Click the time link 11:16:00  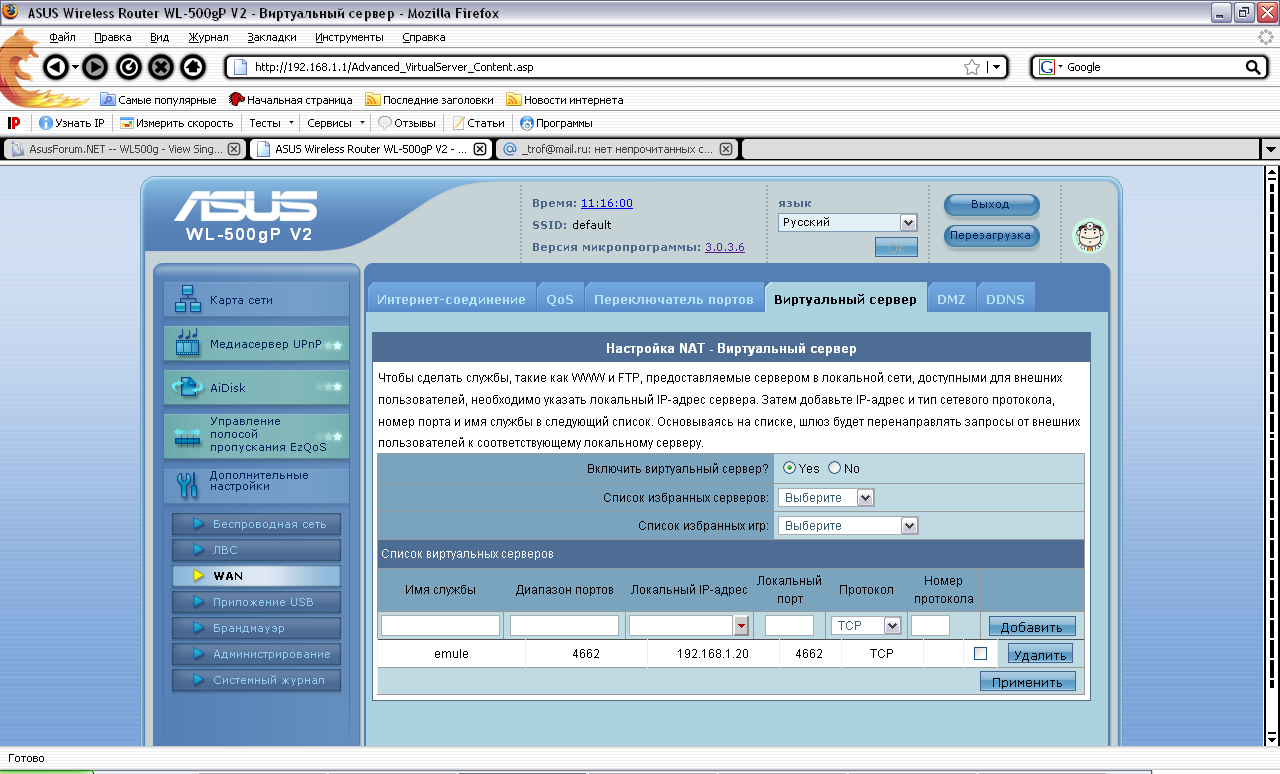tap(607, 203)
